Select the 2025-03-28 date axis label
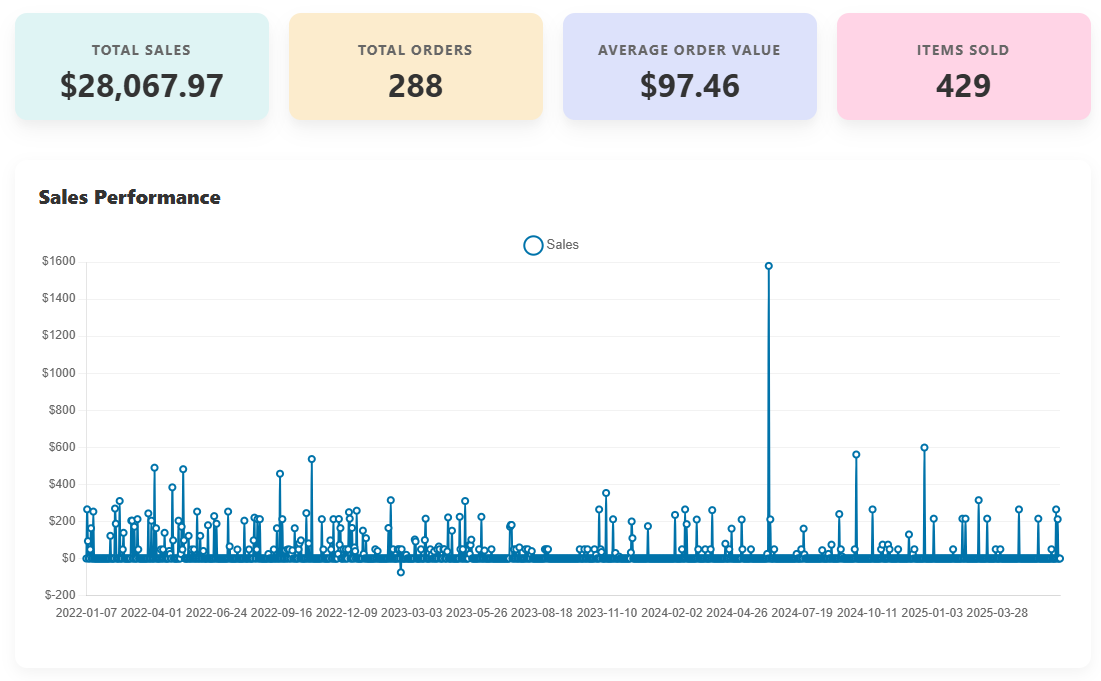This screenshot has width=1101, height=681. (x=997, y=612)
